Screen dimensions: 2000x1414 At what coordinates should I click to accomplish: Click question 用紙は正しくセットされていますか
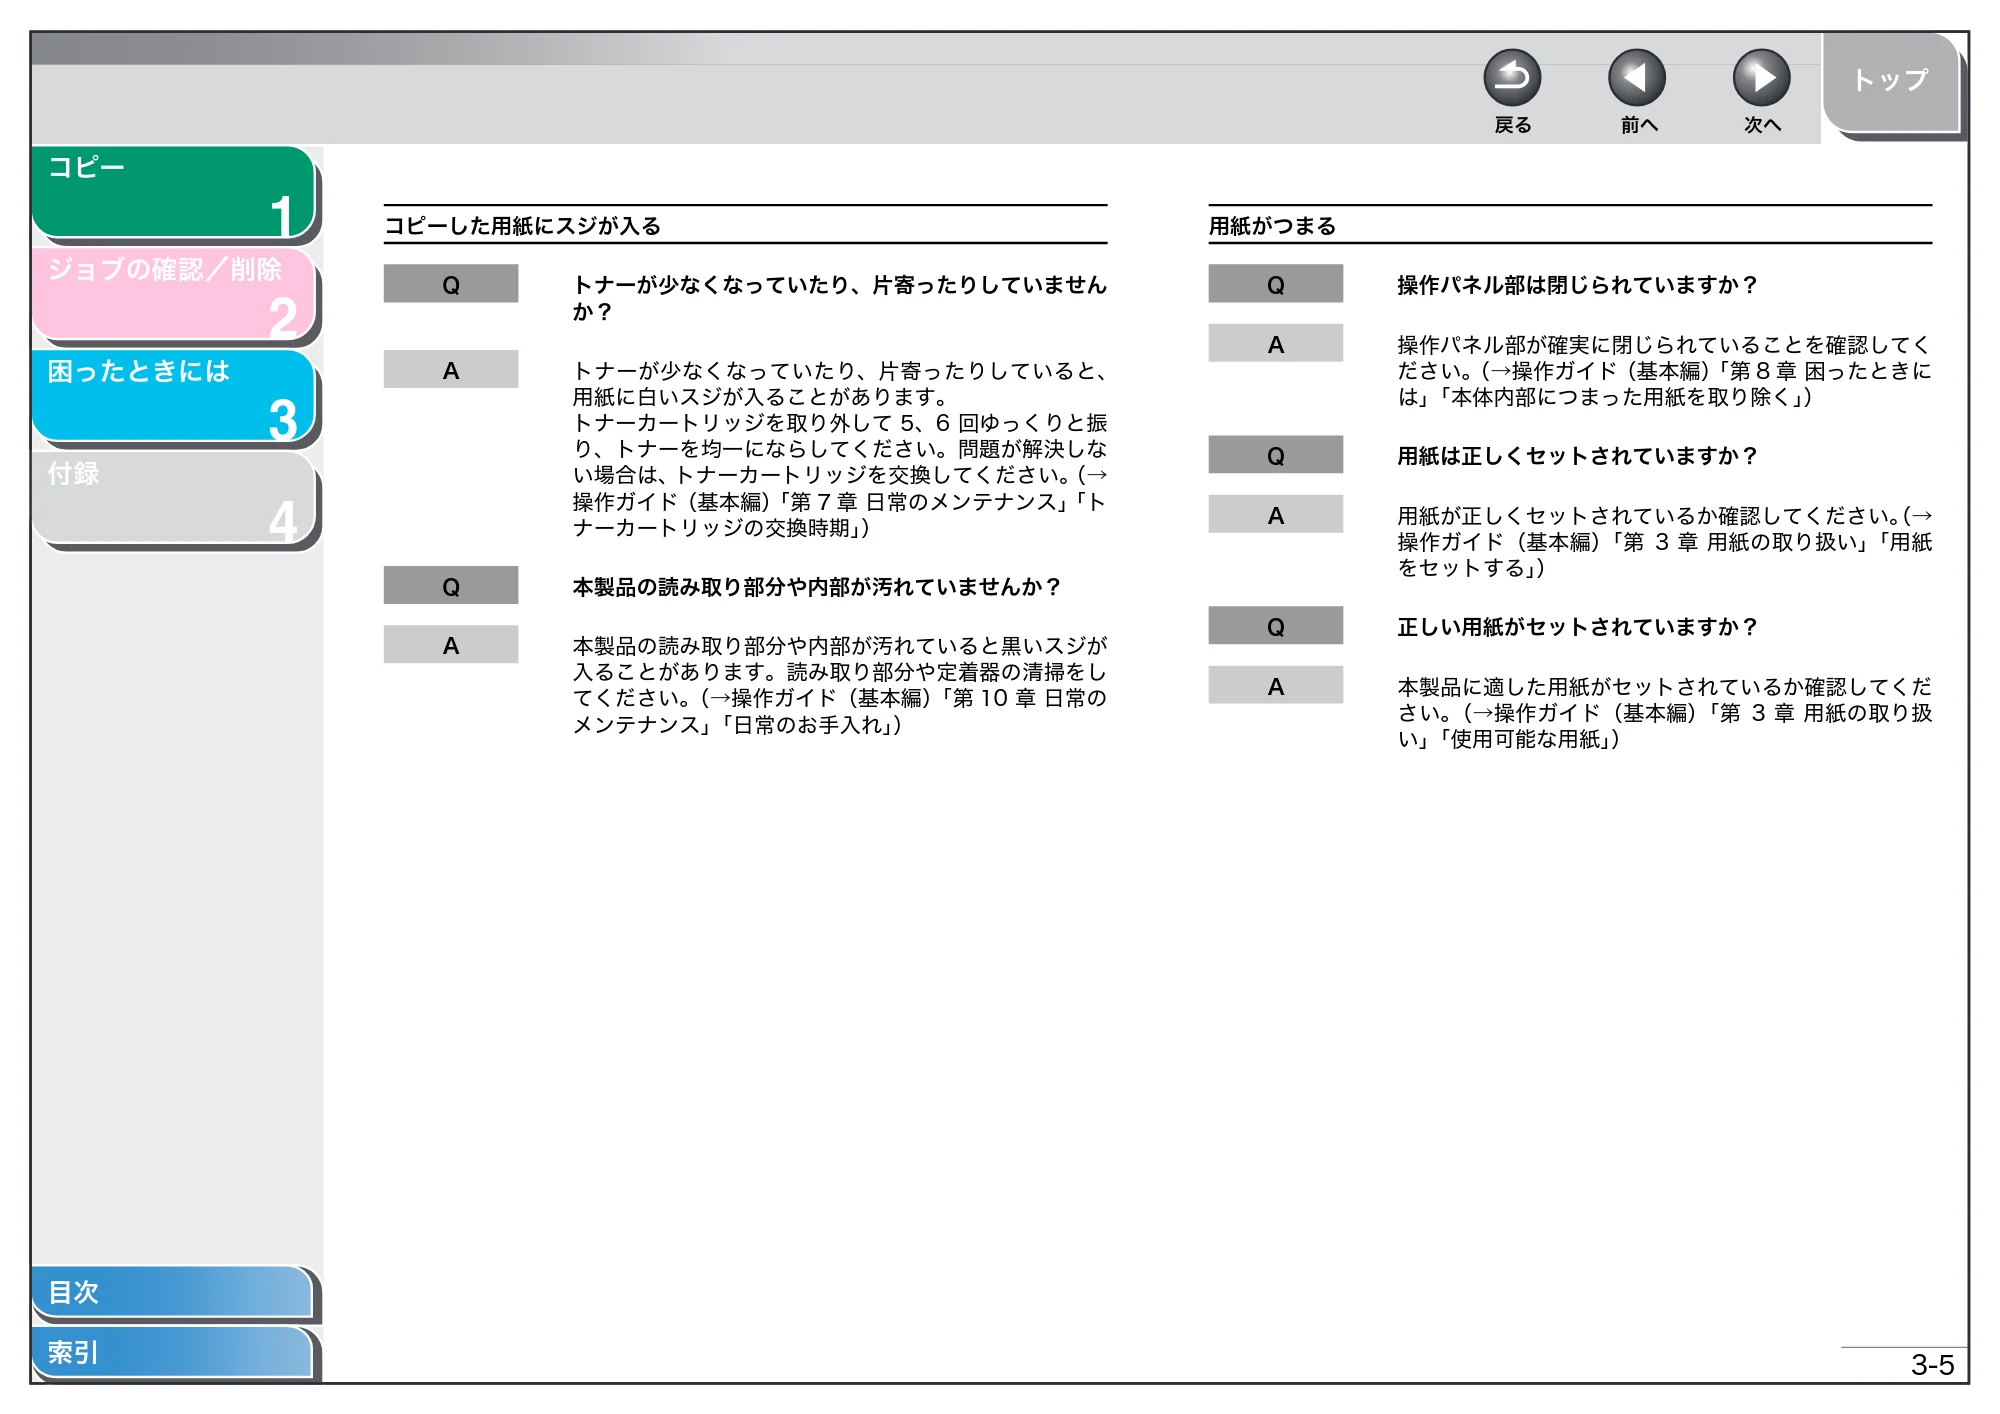point(1577,456)
